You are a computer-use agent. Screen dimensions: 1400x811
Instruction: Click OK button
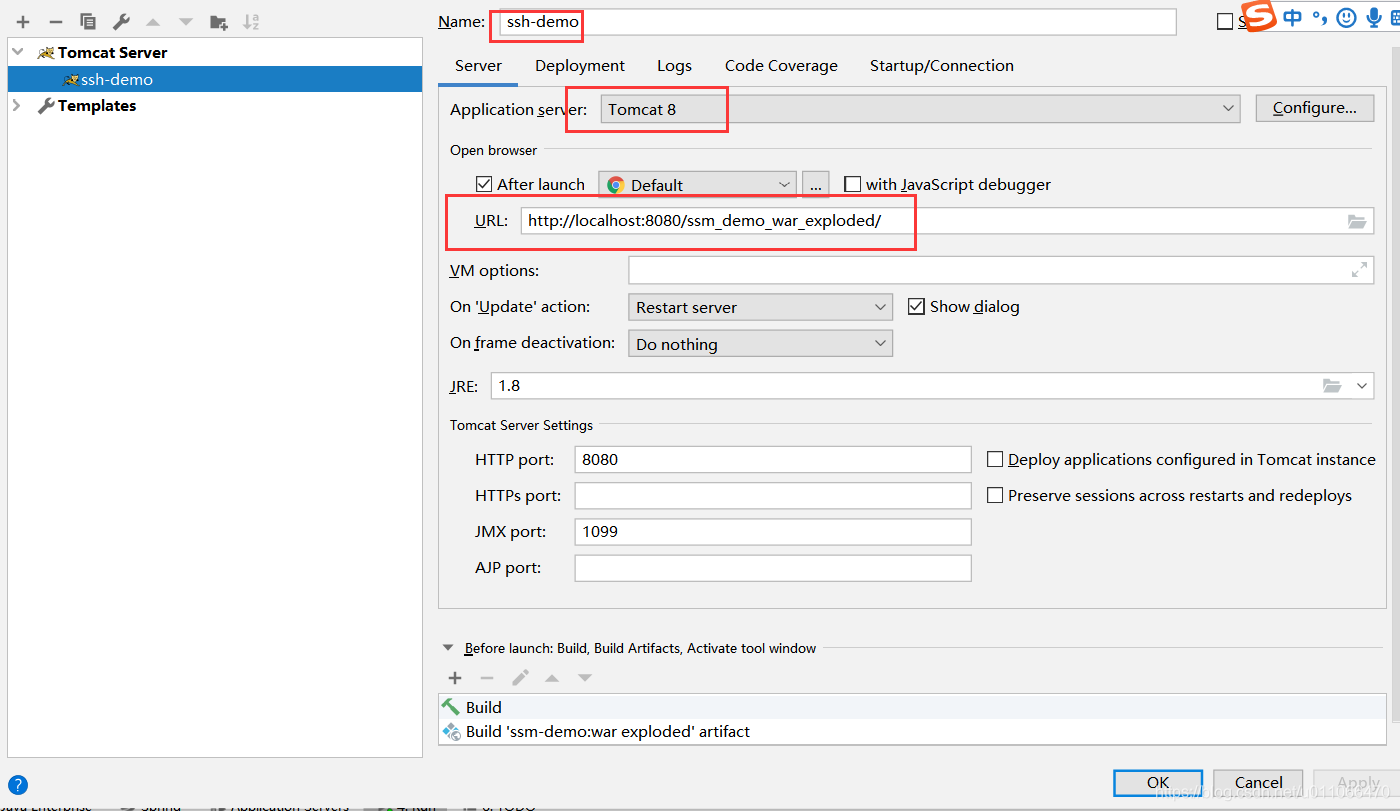[1158, 783]
